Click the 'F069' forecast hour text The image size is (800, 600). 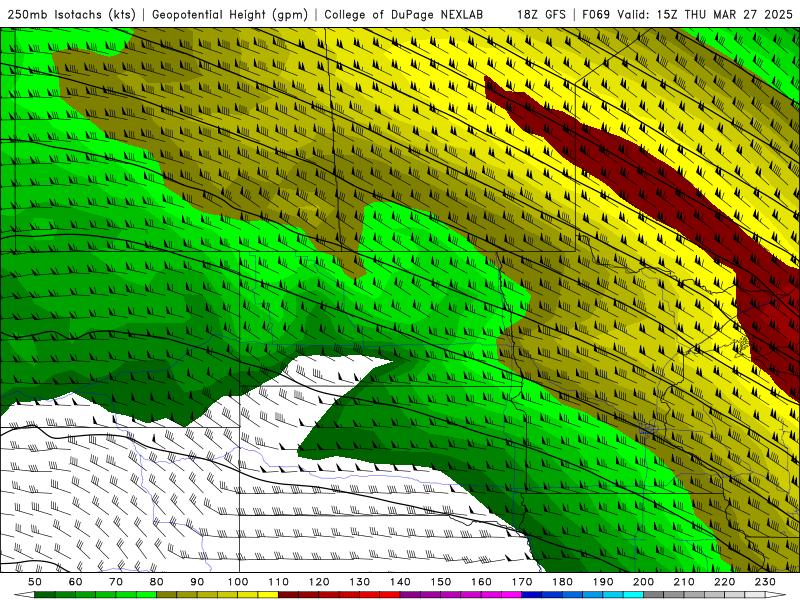click(x=596, y=14)
